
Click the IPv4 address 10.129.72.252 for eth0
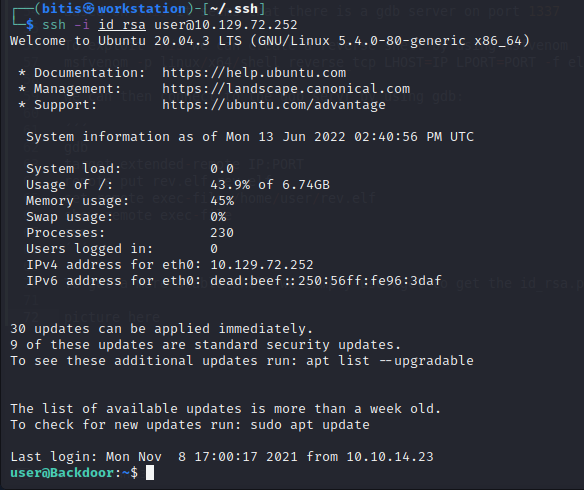click(262, 265)
